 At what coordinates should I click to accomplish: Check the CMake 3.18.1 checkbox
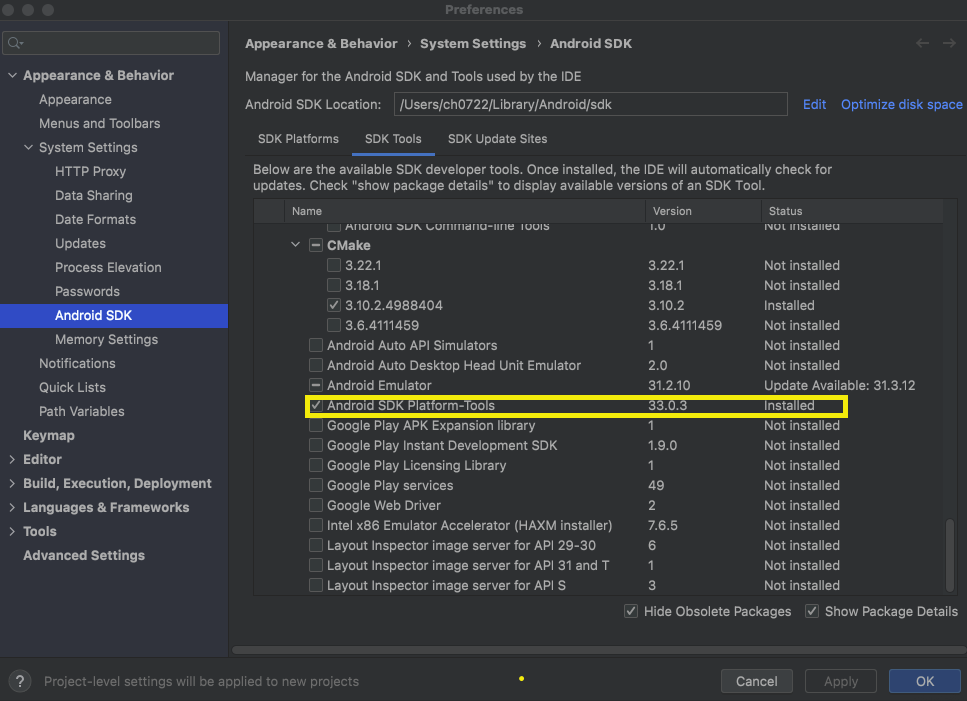[x=334, y=285]
